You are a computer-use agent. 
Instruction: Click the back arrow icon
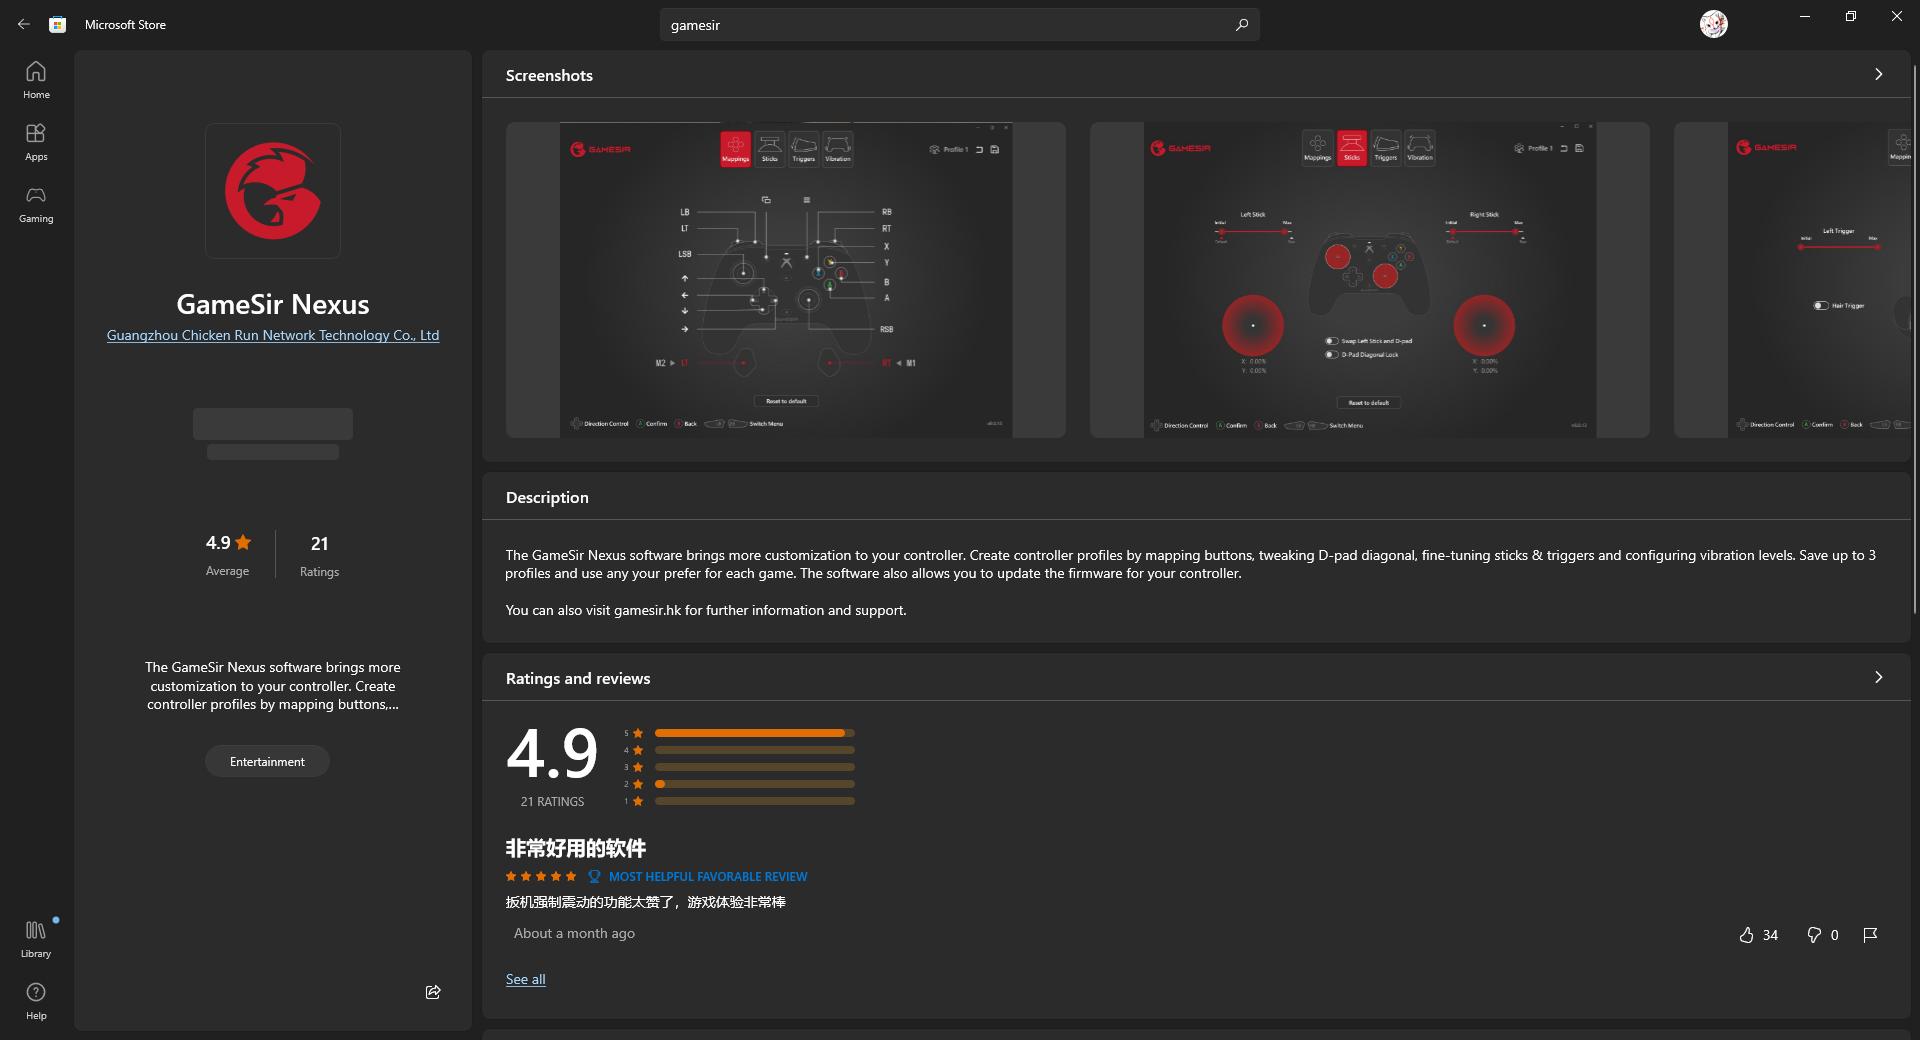pyautogui.click(x=23, y=24)
